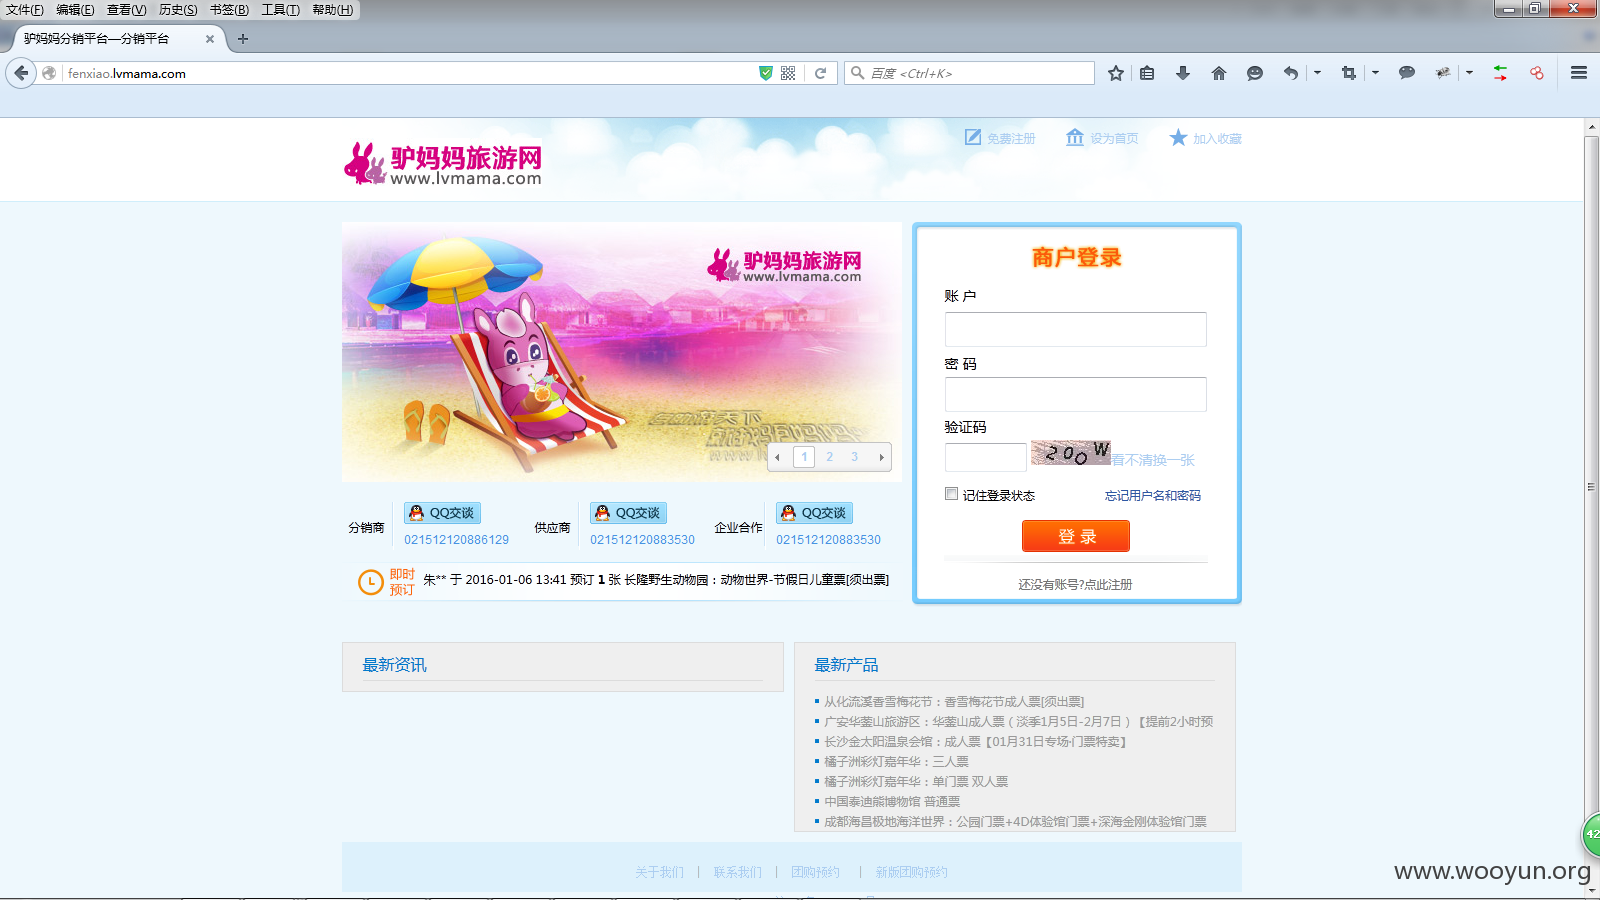Go to banner slide 1

804,457
